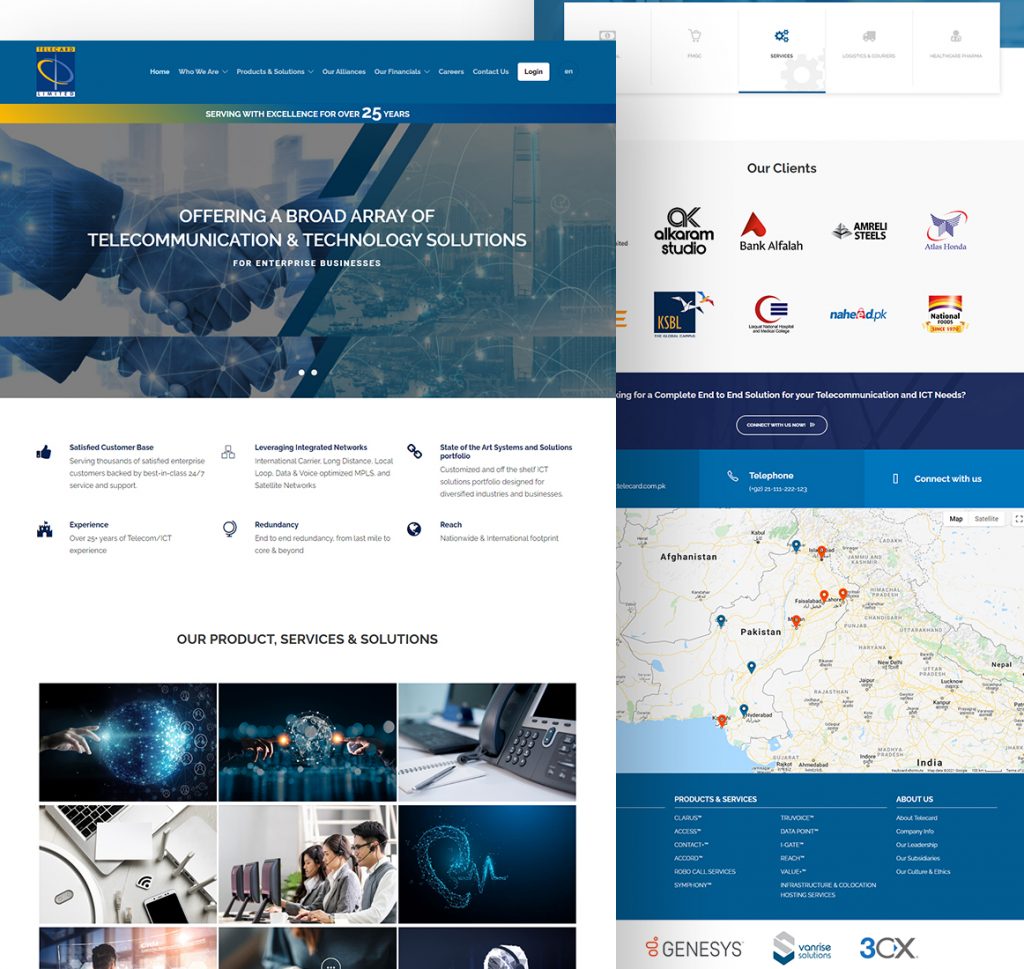Click the Login button
Image resolution: width=1024 pixels, height=969 pixels.
pos(533,72)
